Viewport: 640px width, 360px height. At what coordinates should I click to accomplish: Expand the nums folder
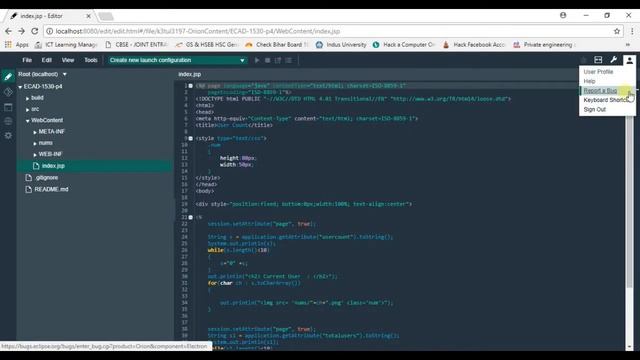pyautogui.click(x=35, y=144)
